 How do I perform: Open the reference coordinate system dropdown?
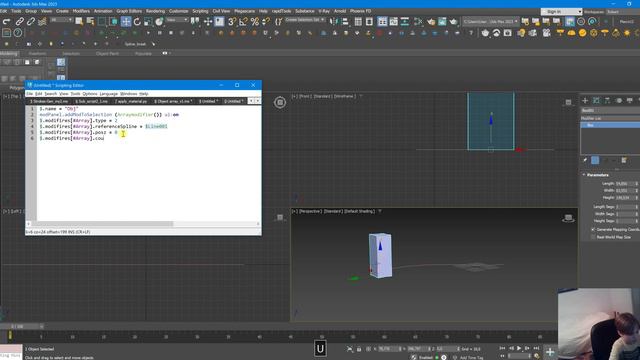click(x=177, y=20)
